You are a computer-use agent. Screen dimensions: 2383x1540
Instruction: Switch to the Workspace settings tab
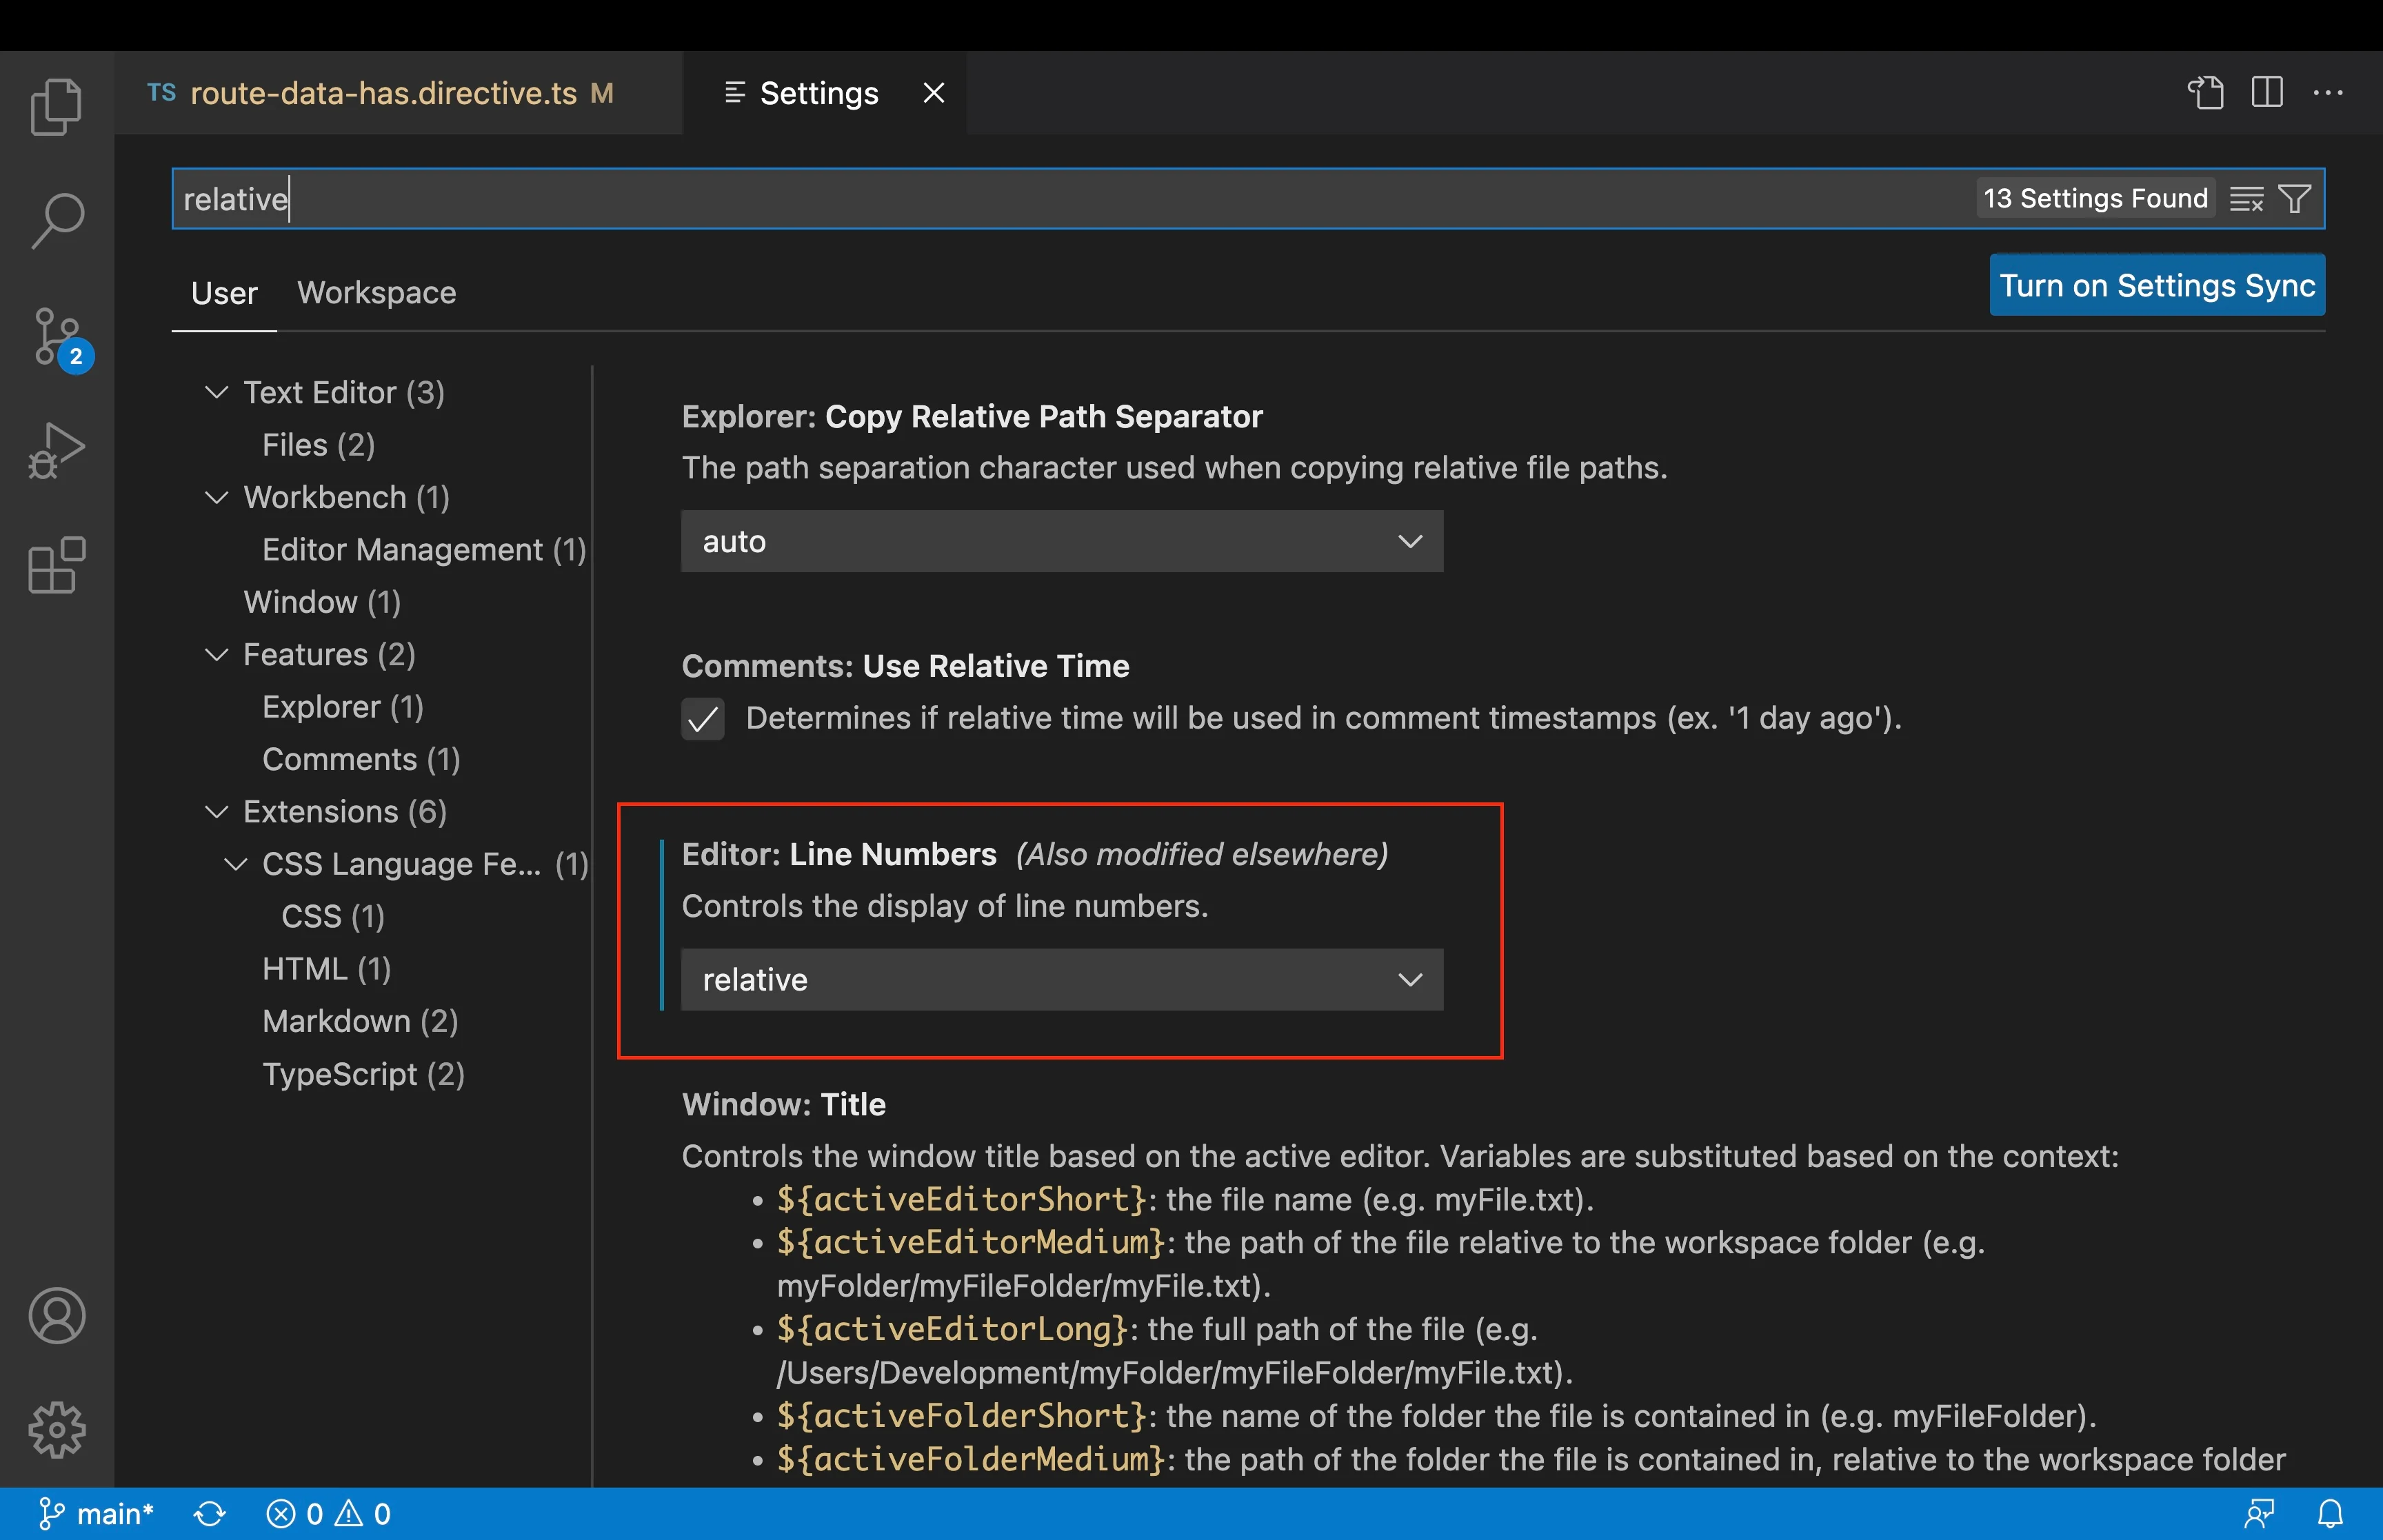(x=377, y=293)
